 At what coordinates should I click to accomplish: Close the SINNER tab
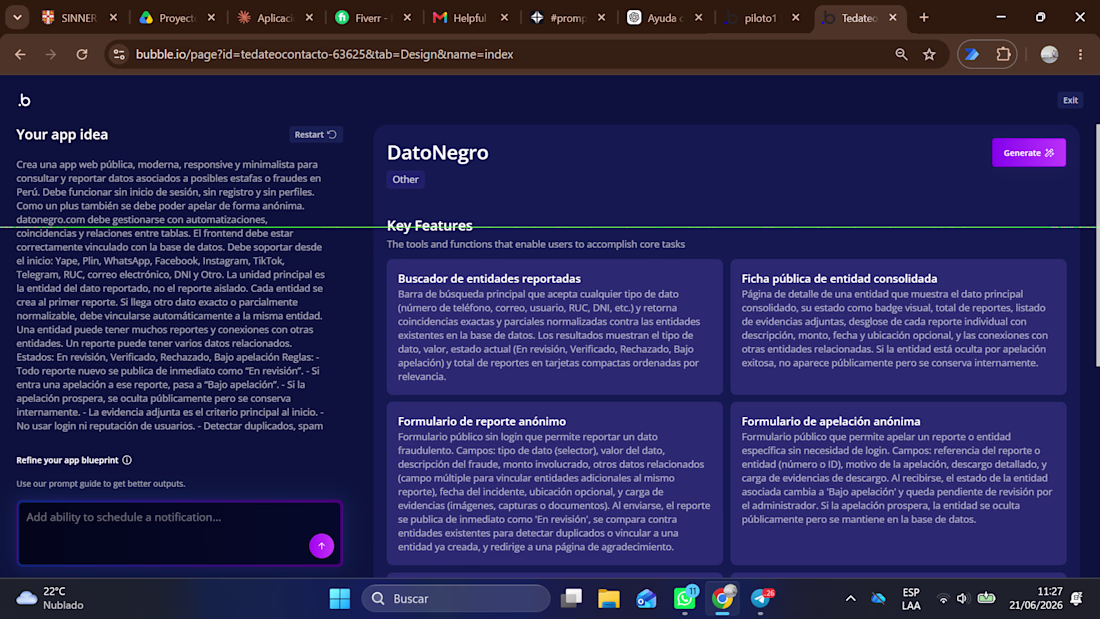(x=114, y=18)
